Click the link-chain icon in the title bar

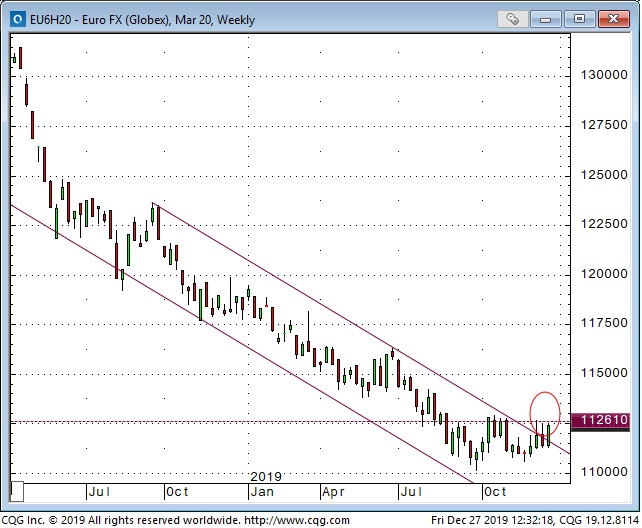512,19
